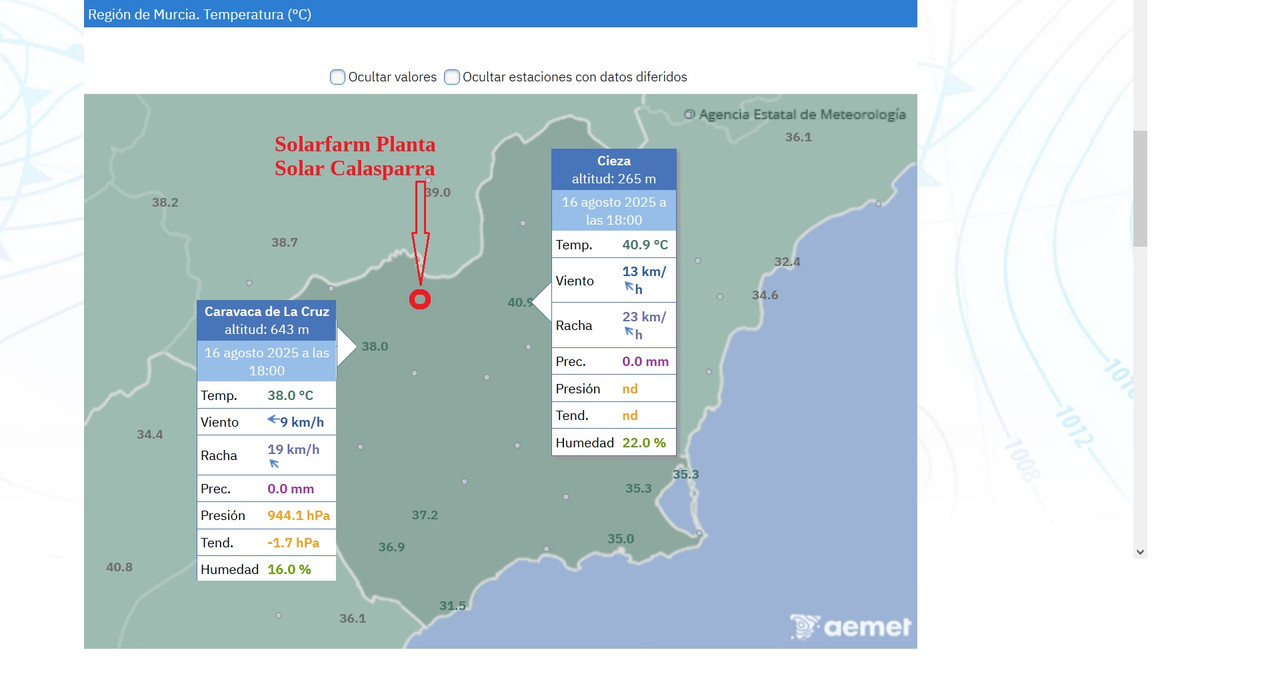Viewport: 1280px width, 698px height.
Task: Click the gust arrow under Caravaca 19 km/h
Action: click(274, 464)
